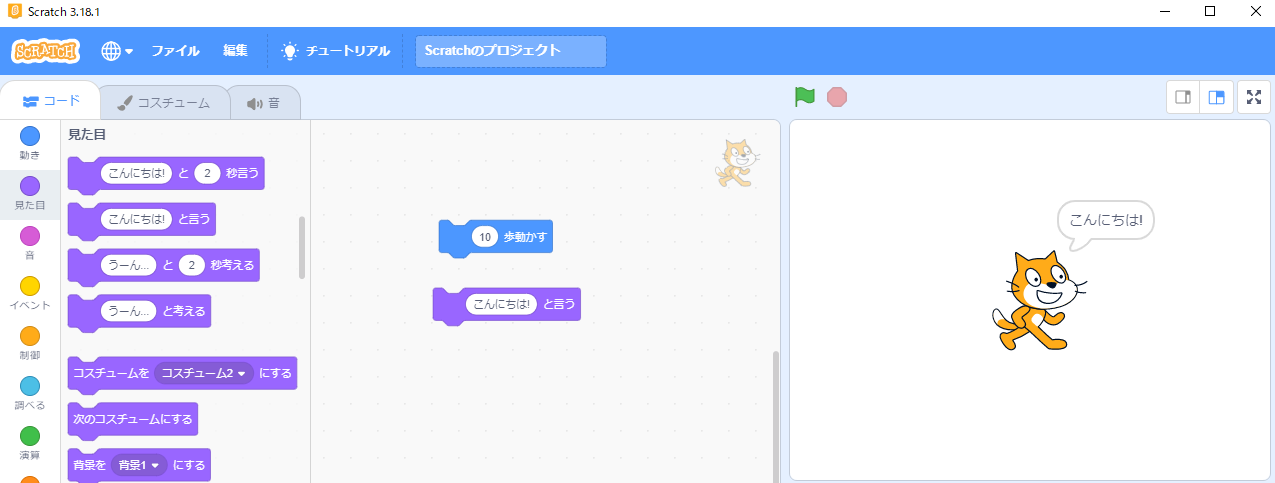
Task: Click the うーん... と 2 秒考える block
Action: pos(163,266)
